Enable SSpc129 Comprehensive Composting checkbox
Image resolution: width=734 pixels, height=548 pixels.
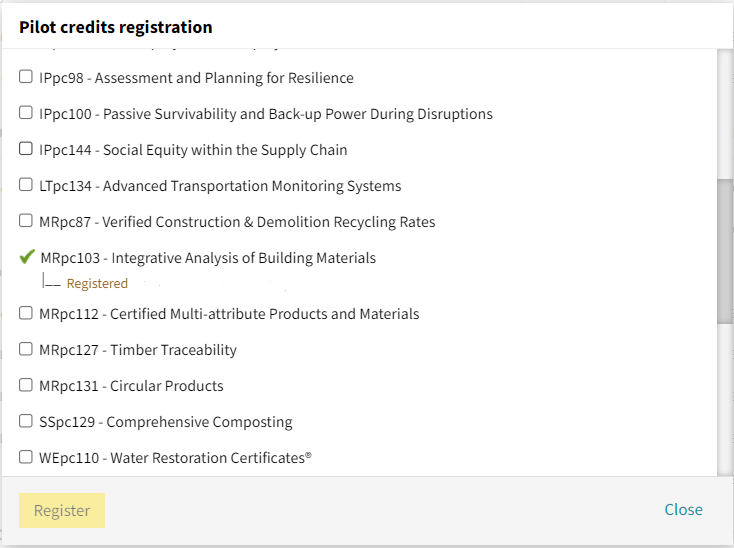26,421
